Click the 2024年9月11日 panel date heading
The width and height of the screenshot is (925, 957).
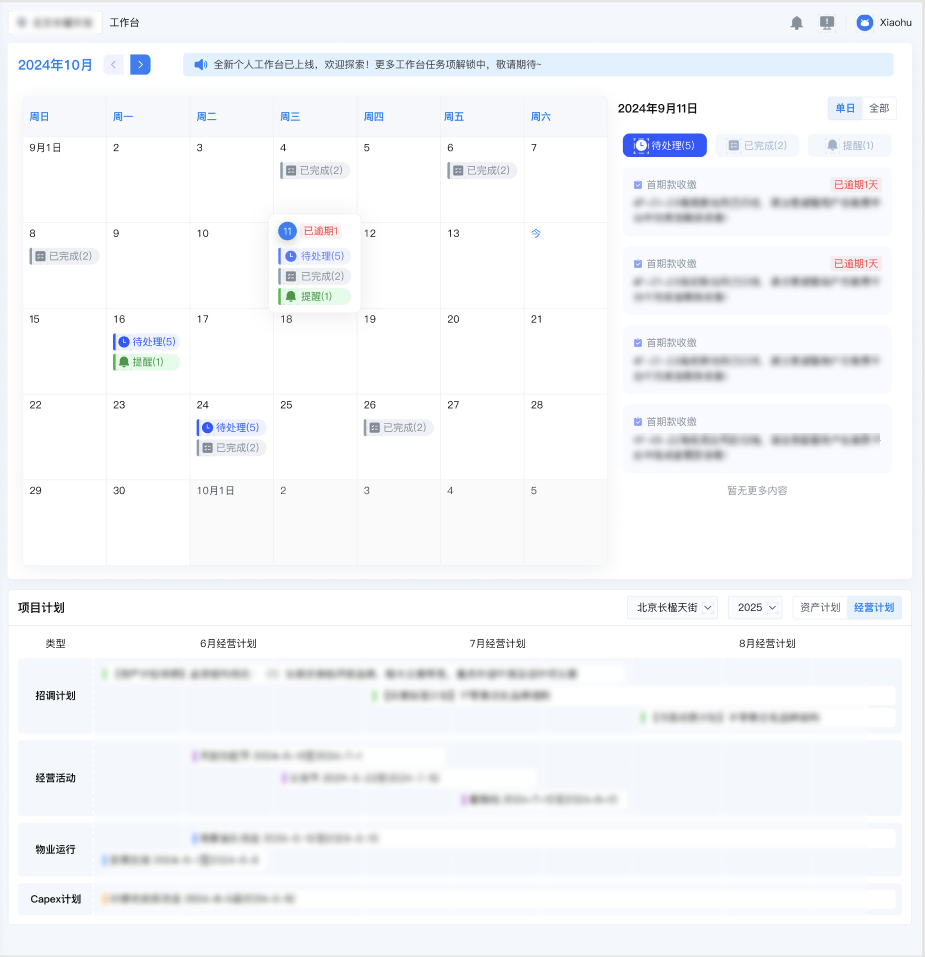coord(657,109)
